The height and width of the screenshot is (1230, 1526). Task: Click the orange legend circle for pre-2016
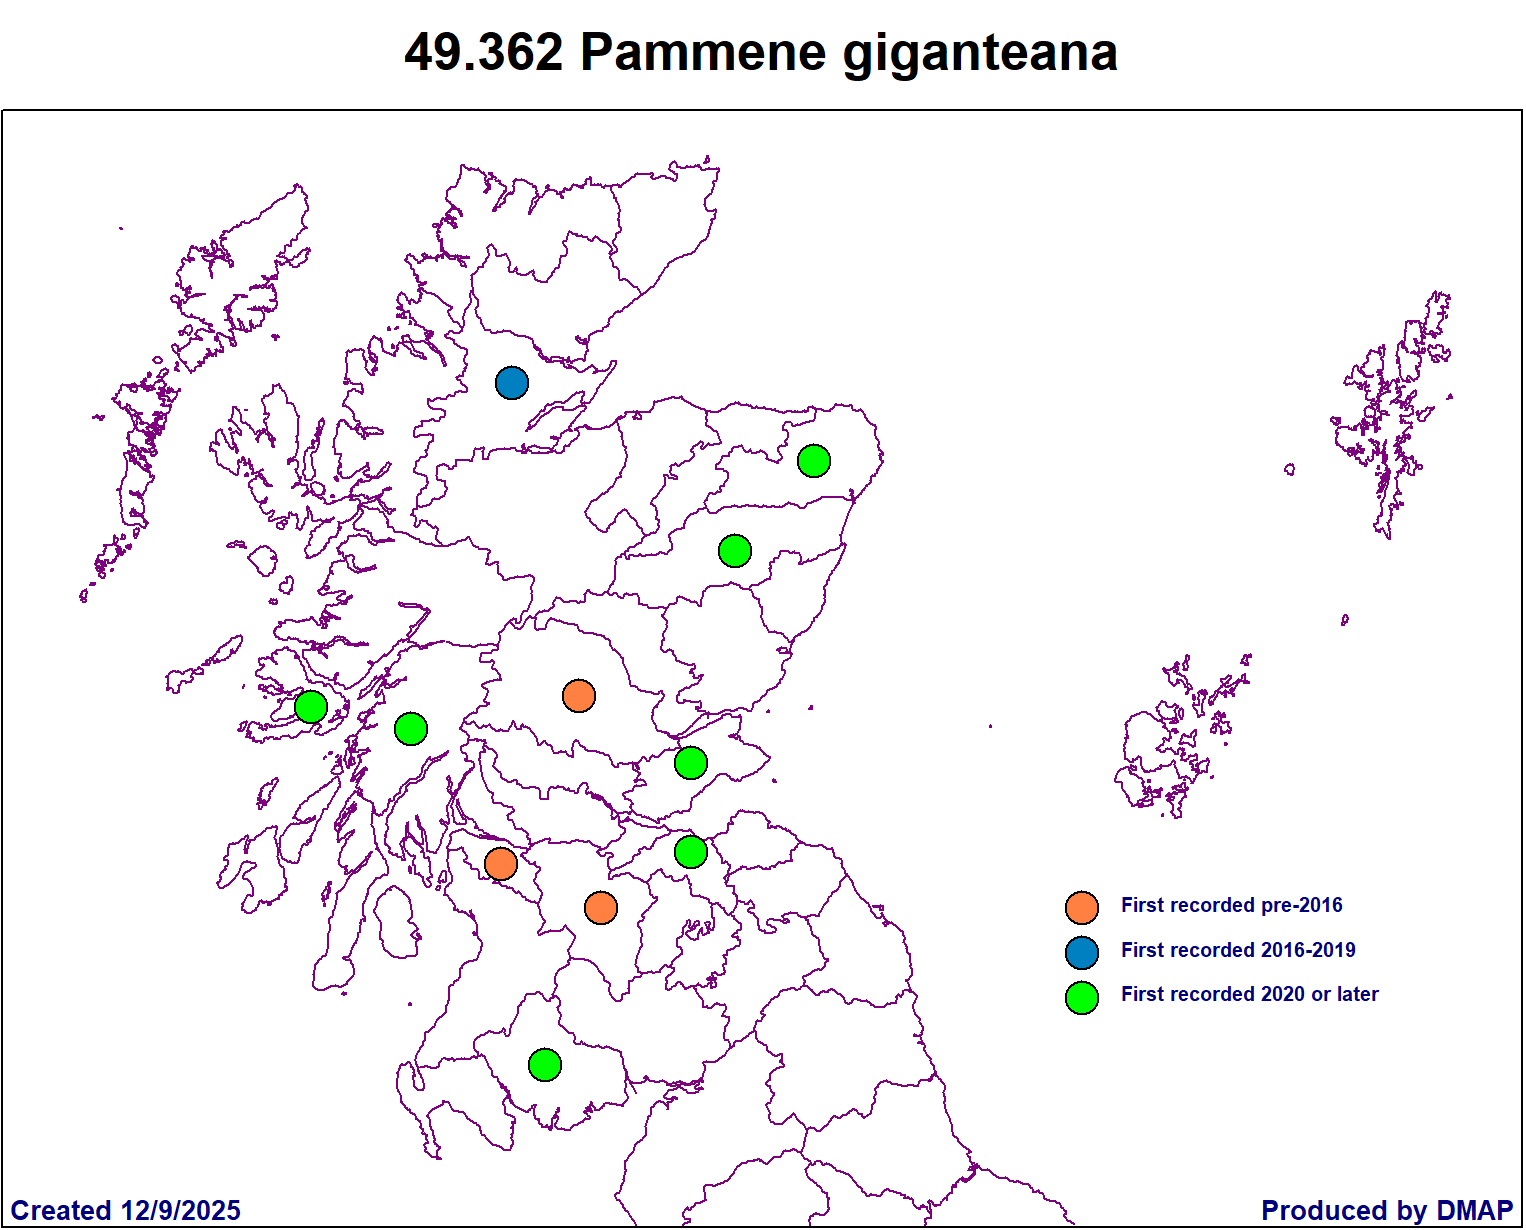point(1082,908)
